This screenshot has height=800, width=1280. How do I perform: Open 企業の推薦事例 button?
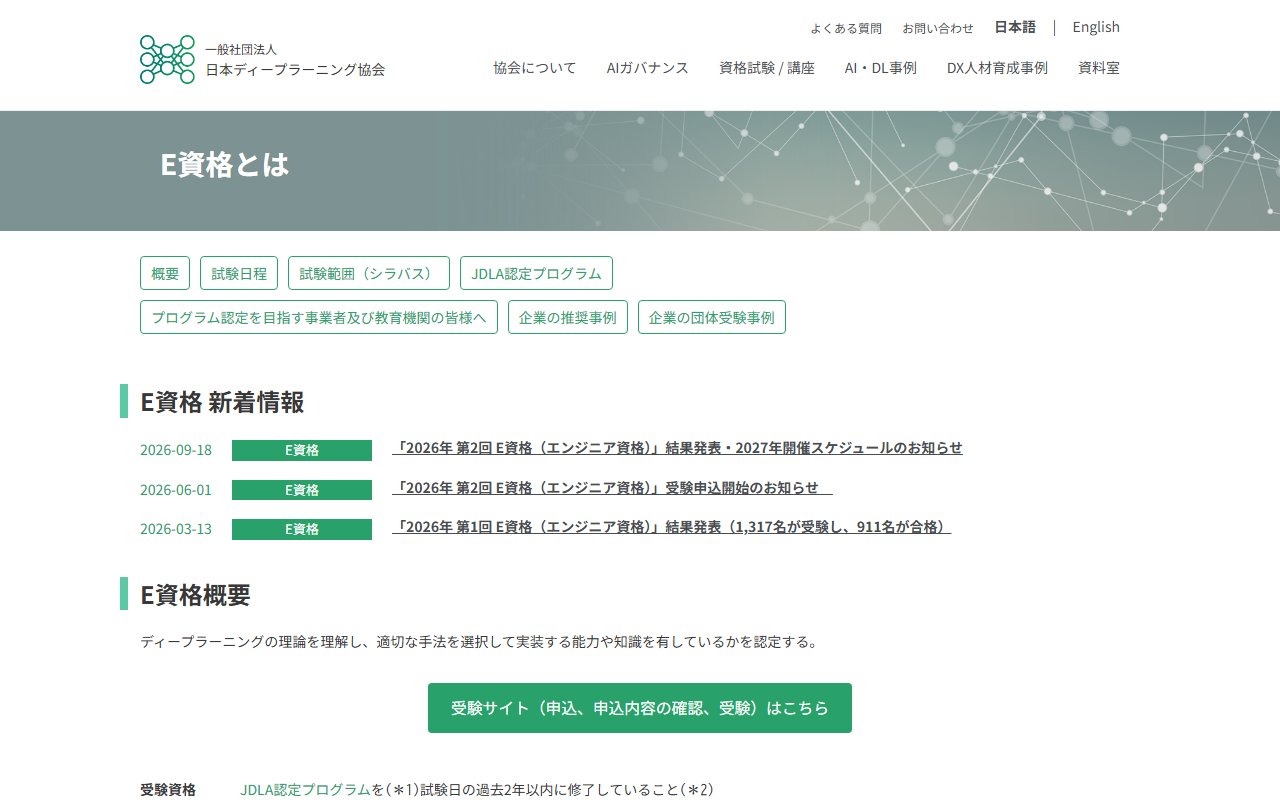[568, 317]
